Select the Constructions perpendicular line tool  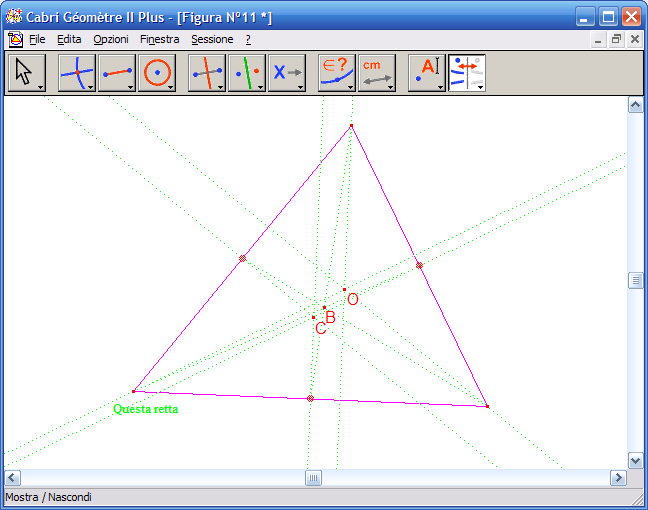pyautogui.click(x=207, y=72)
